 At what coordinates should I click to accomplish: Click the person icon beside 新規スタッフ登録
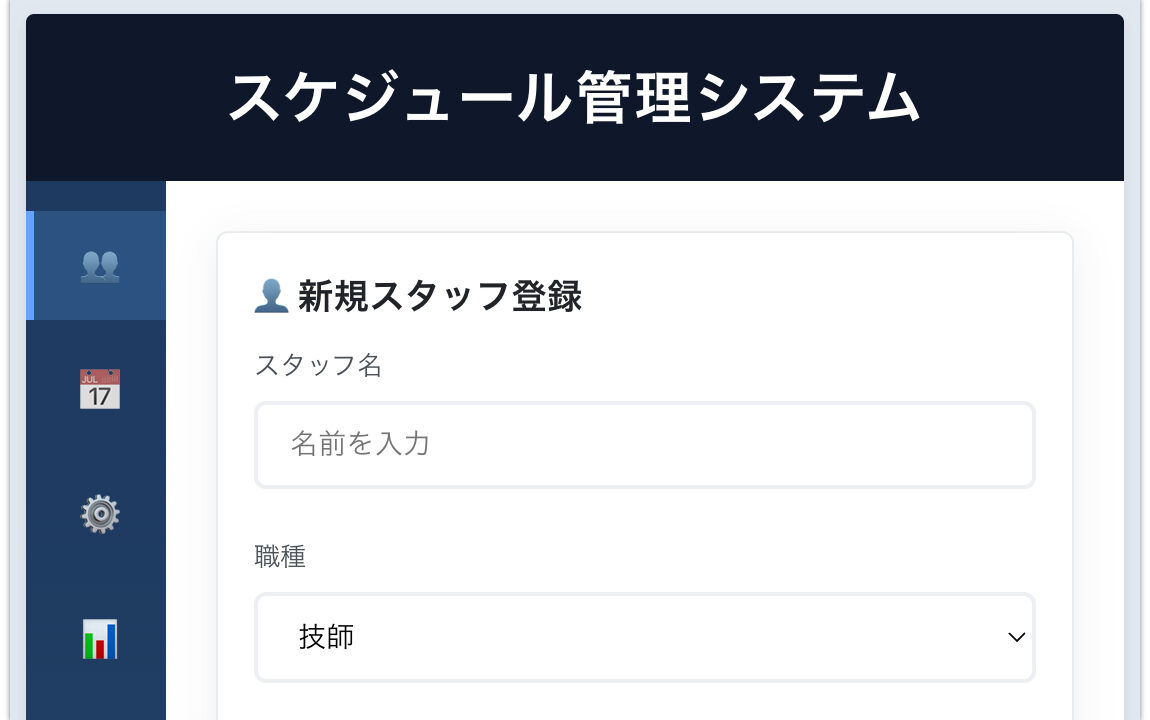click(x=271, y=296)
